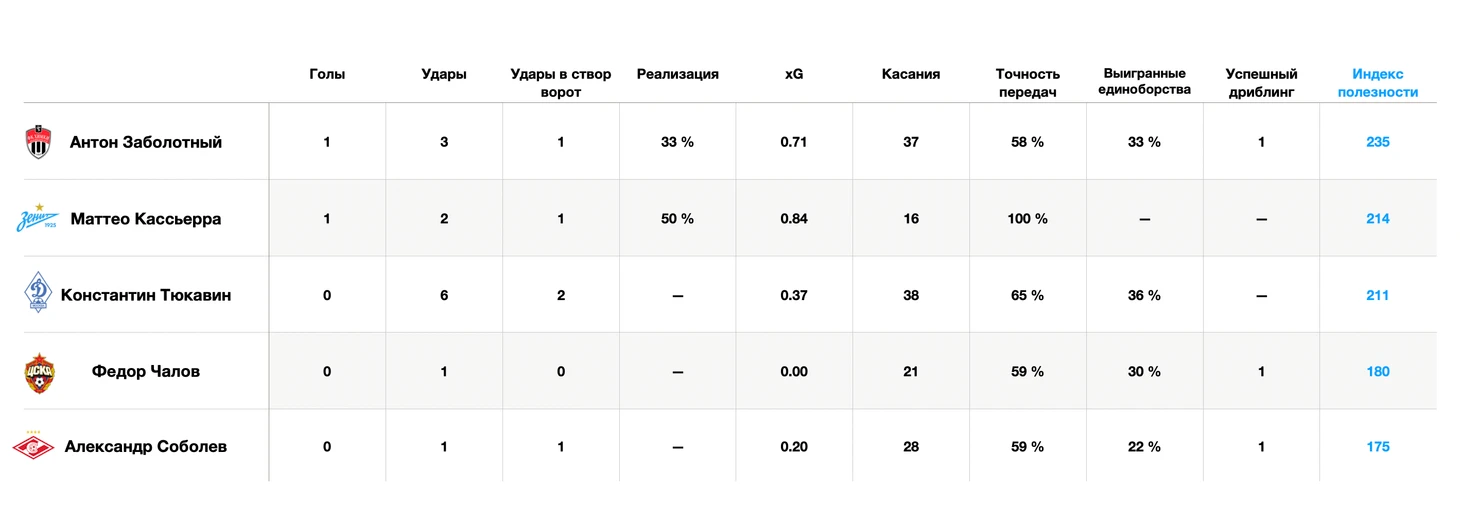Open player Антон Заболотный

pos(146,142)
